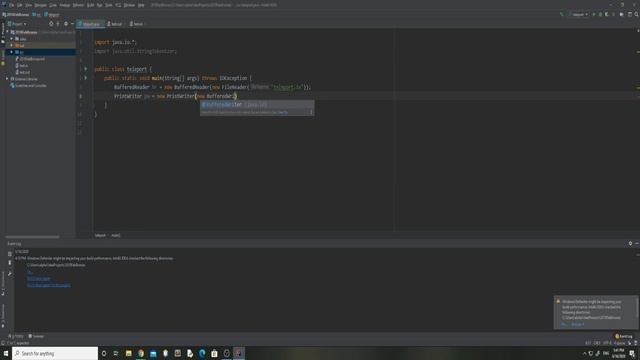
Task: Toggle soft-wrap icon in Event Log
Action: pyautogui.click(x=10, y=254)
